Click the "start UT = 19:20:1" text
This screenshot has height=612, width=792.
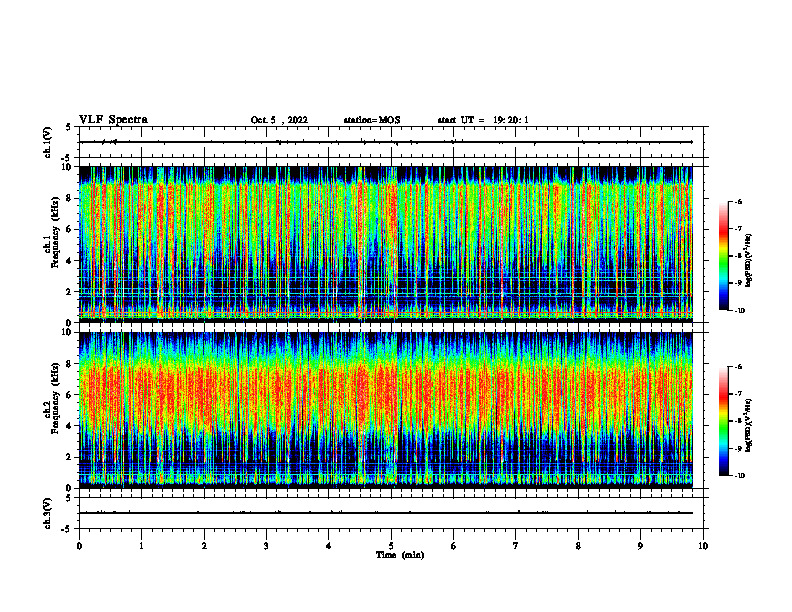coord(483,120)
